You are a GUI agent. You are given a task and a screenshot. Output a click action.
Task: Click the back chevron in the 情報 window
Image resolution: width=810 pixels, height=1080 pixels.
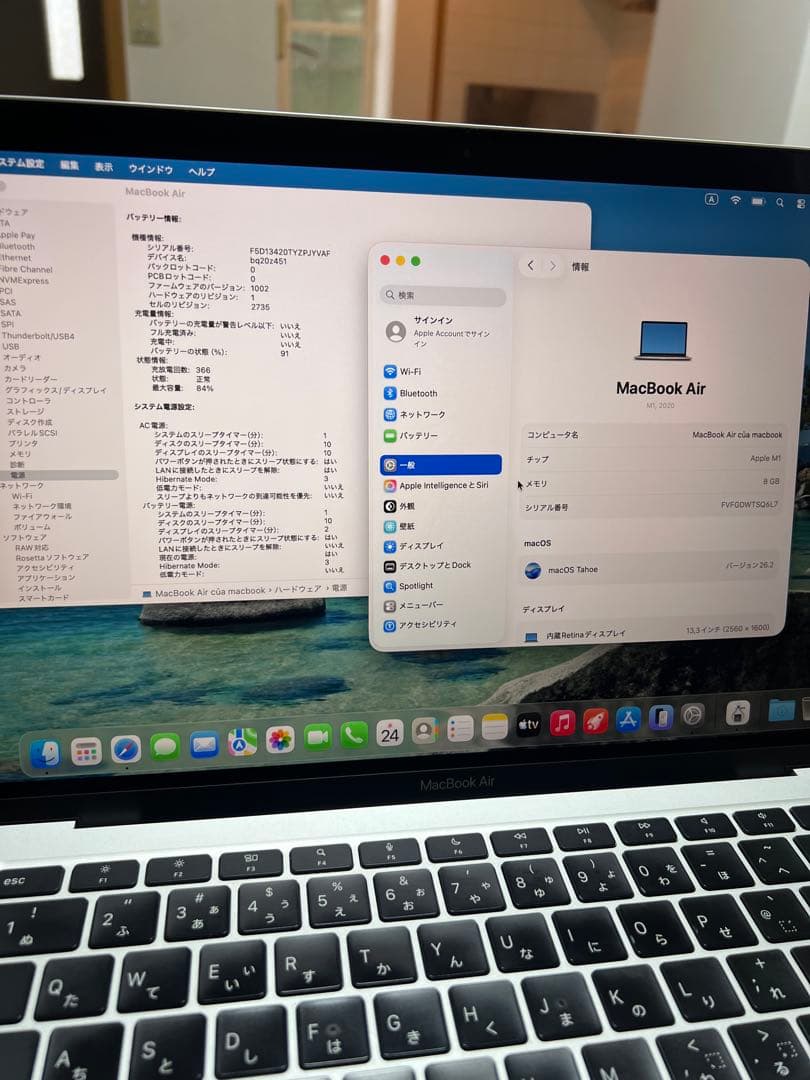(531, 267)
